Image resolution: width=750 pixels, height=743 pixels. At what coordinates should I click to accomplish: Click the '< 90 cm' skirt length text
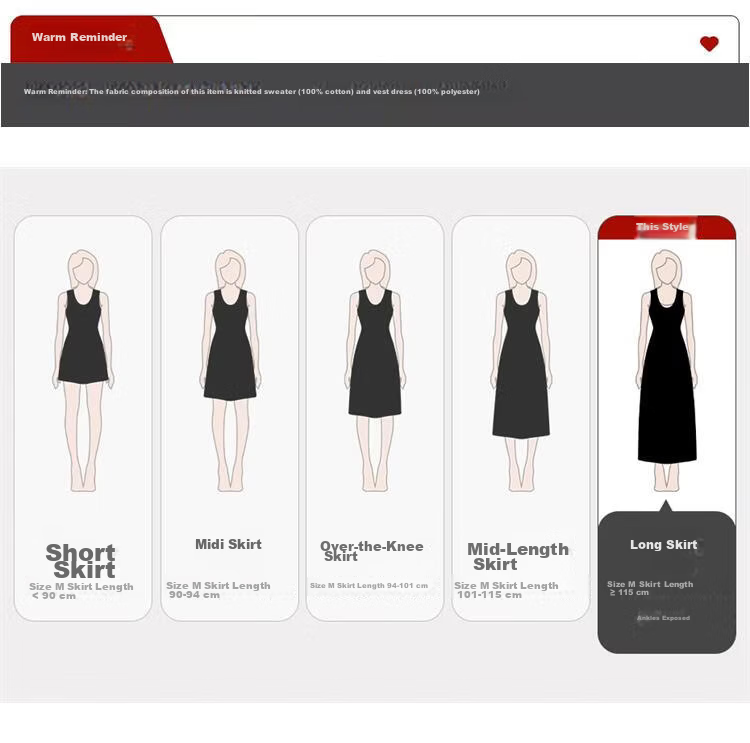[54, 596]
